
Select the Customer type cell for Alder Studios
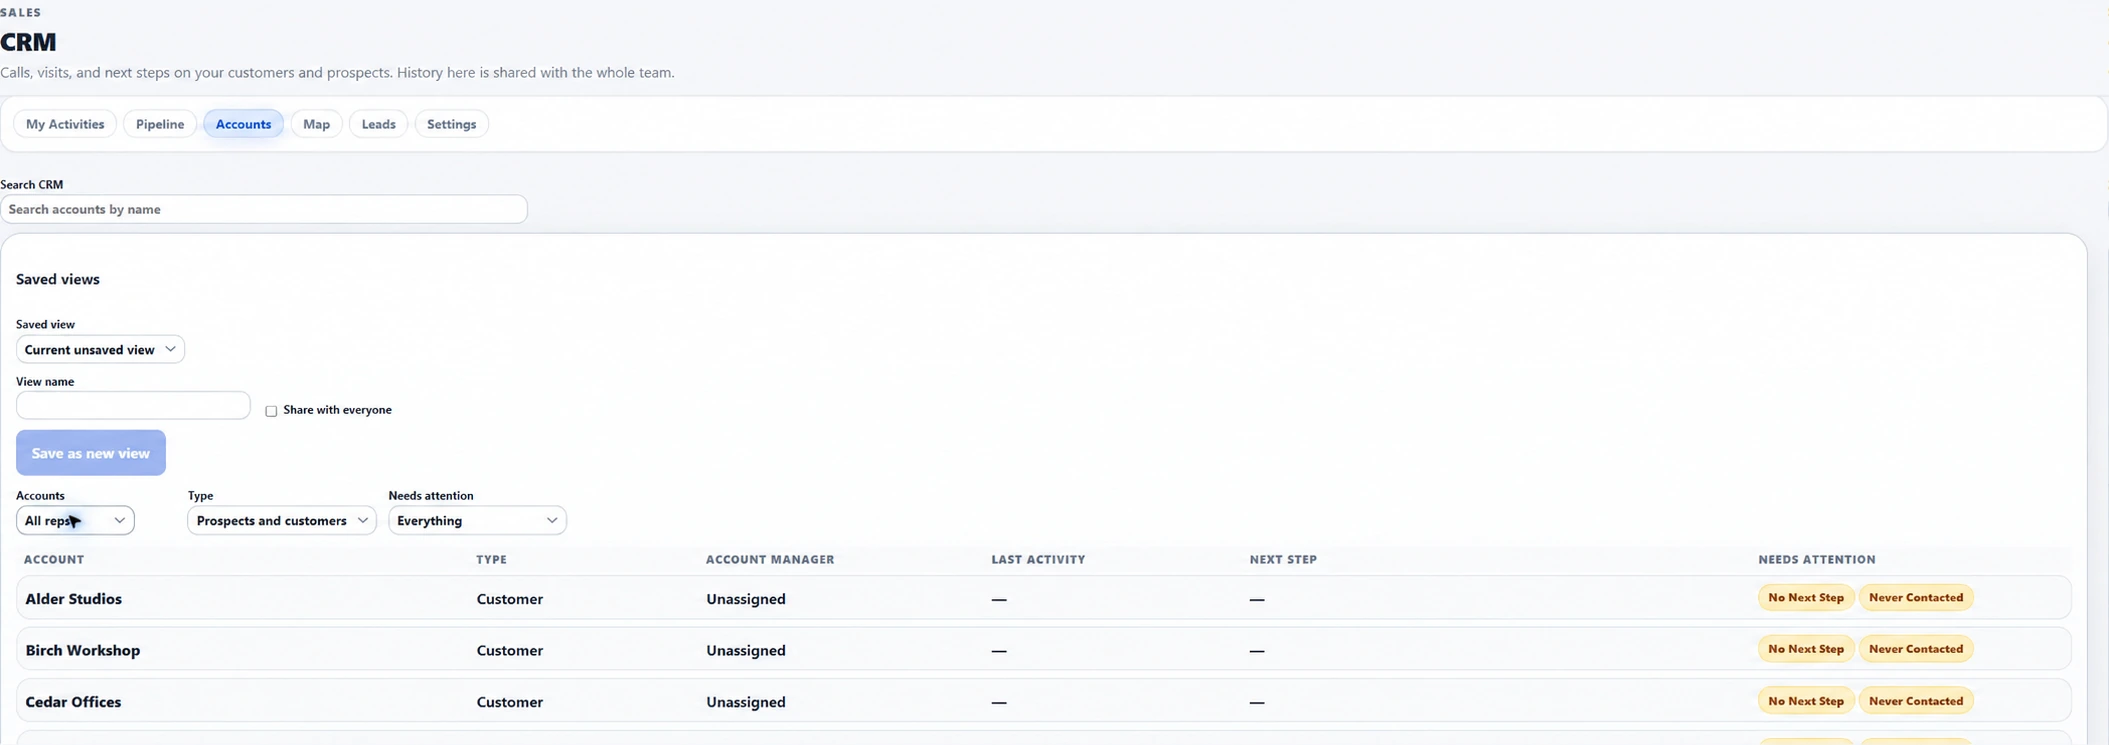click(510, 599)
